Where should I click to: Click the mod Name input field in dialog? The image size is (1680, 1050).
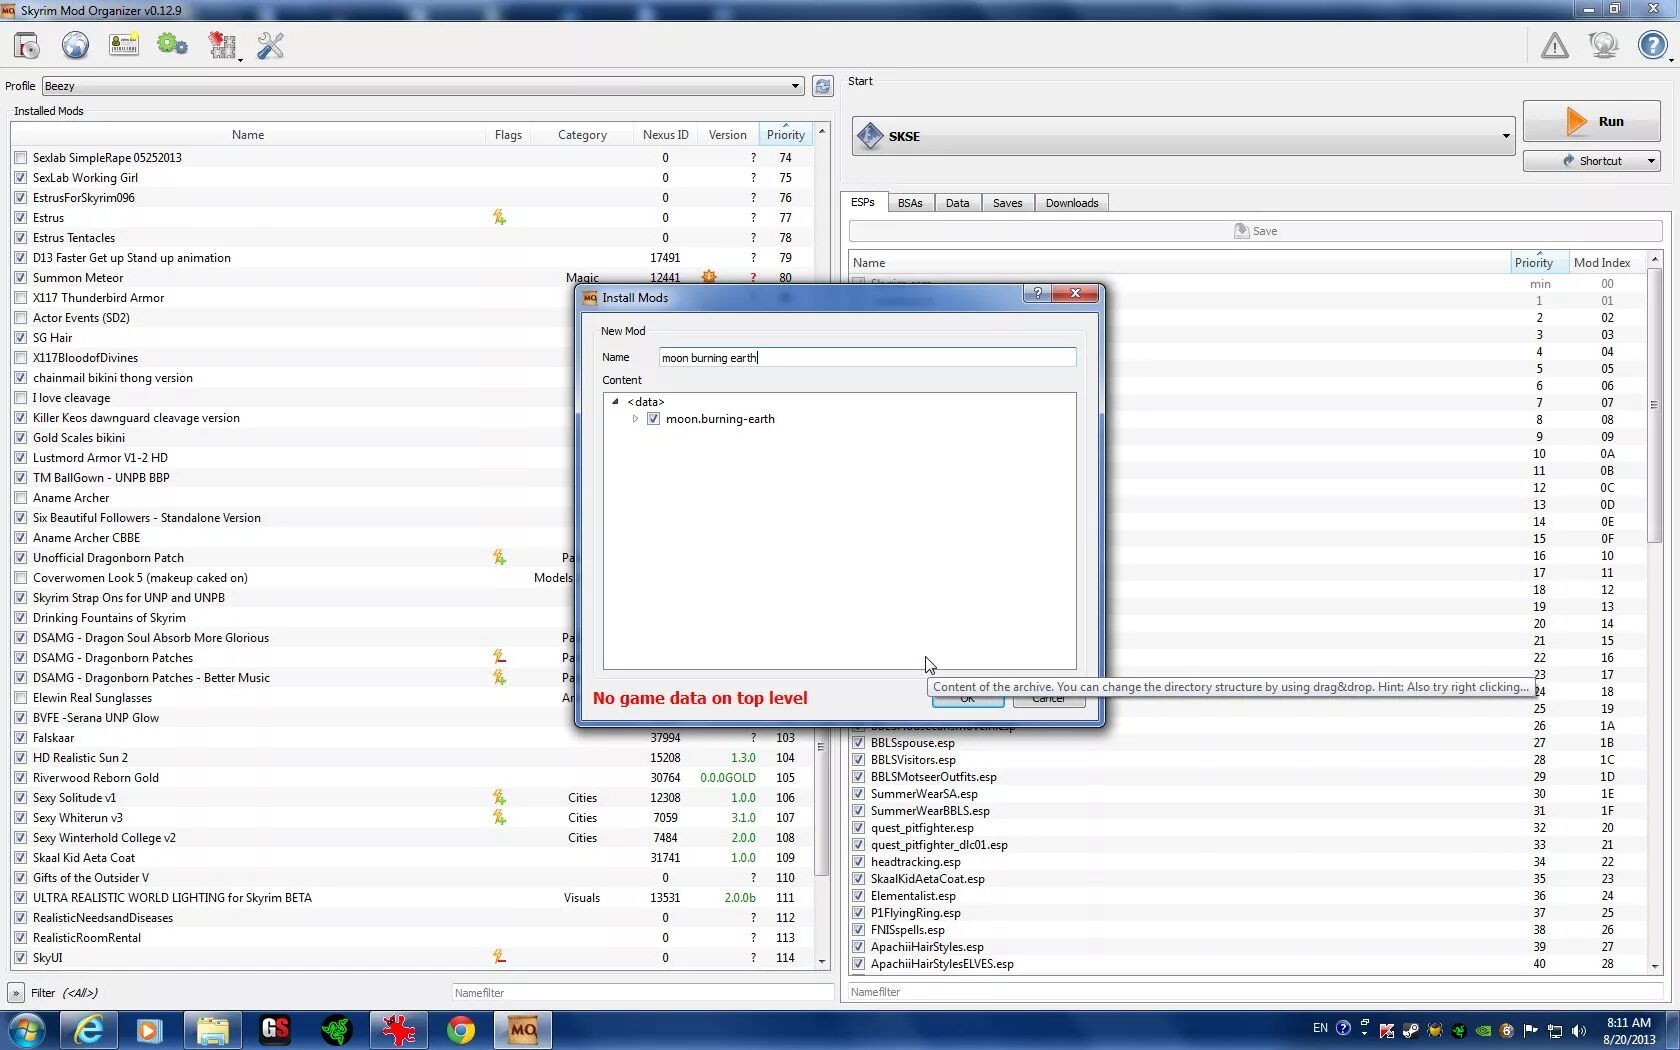click(x=867, y=357)
